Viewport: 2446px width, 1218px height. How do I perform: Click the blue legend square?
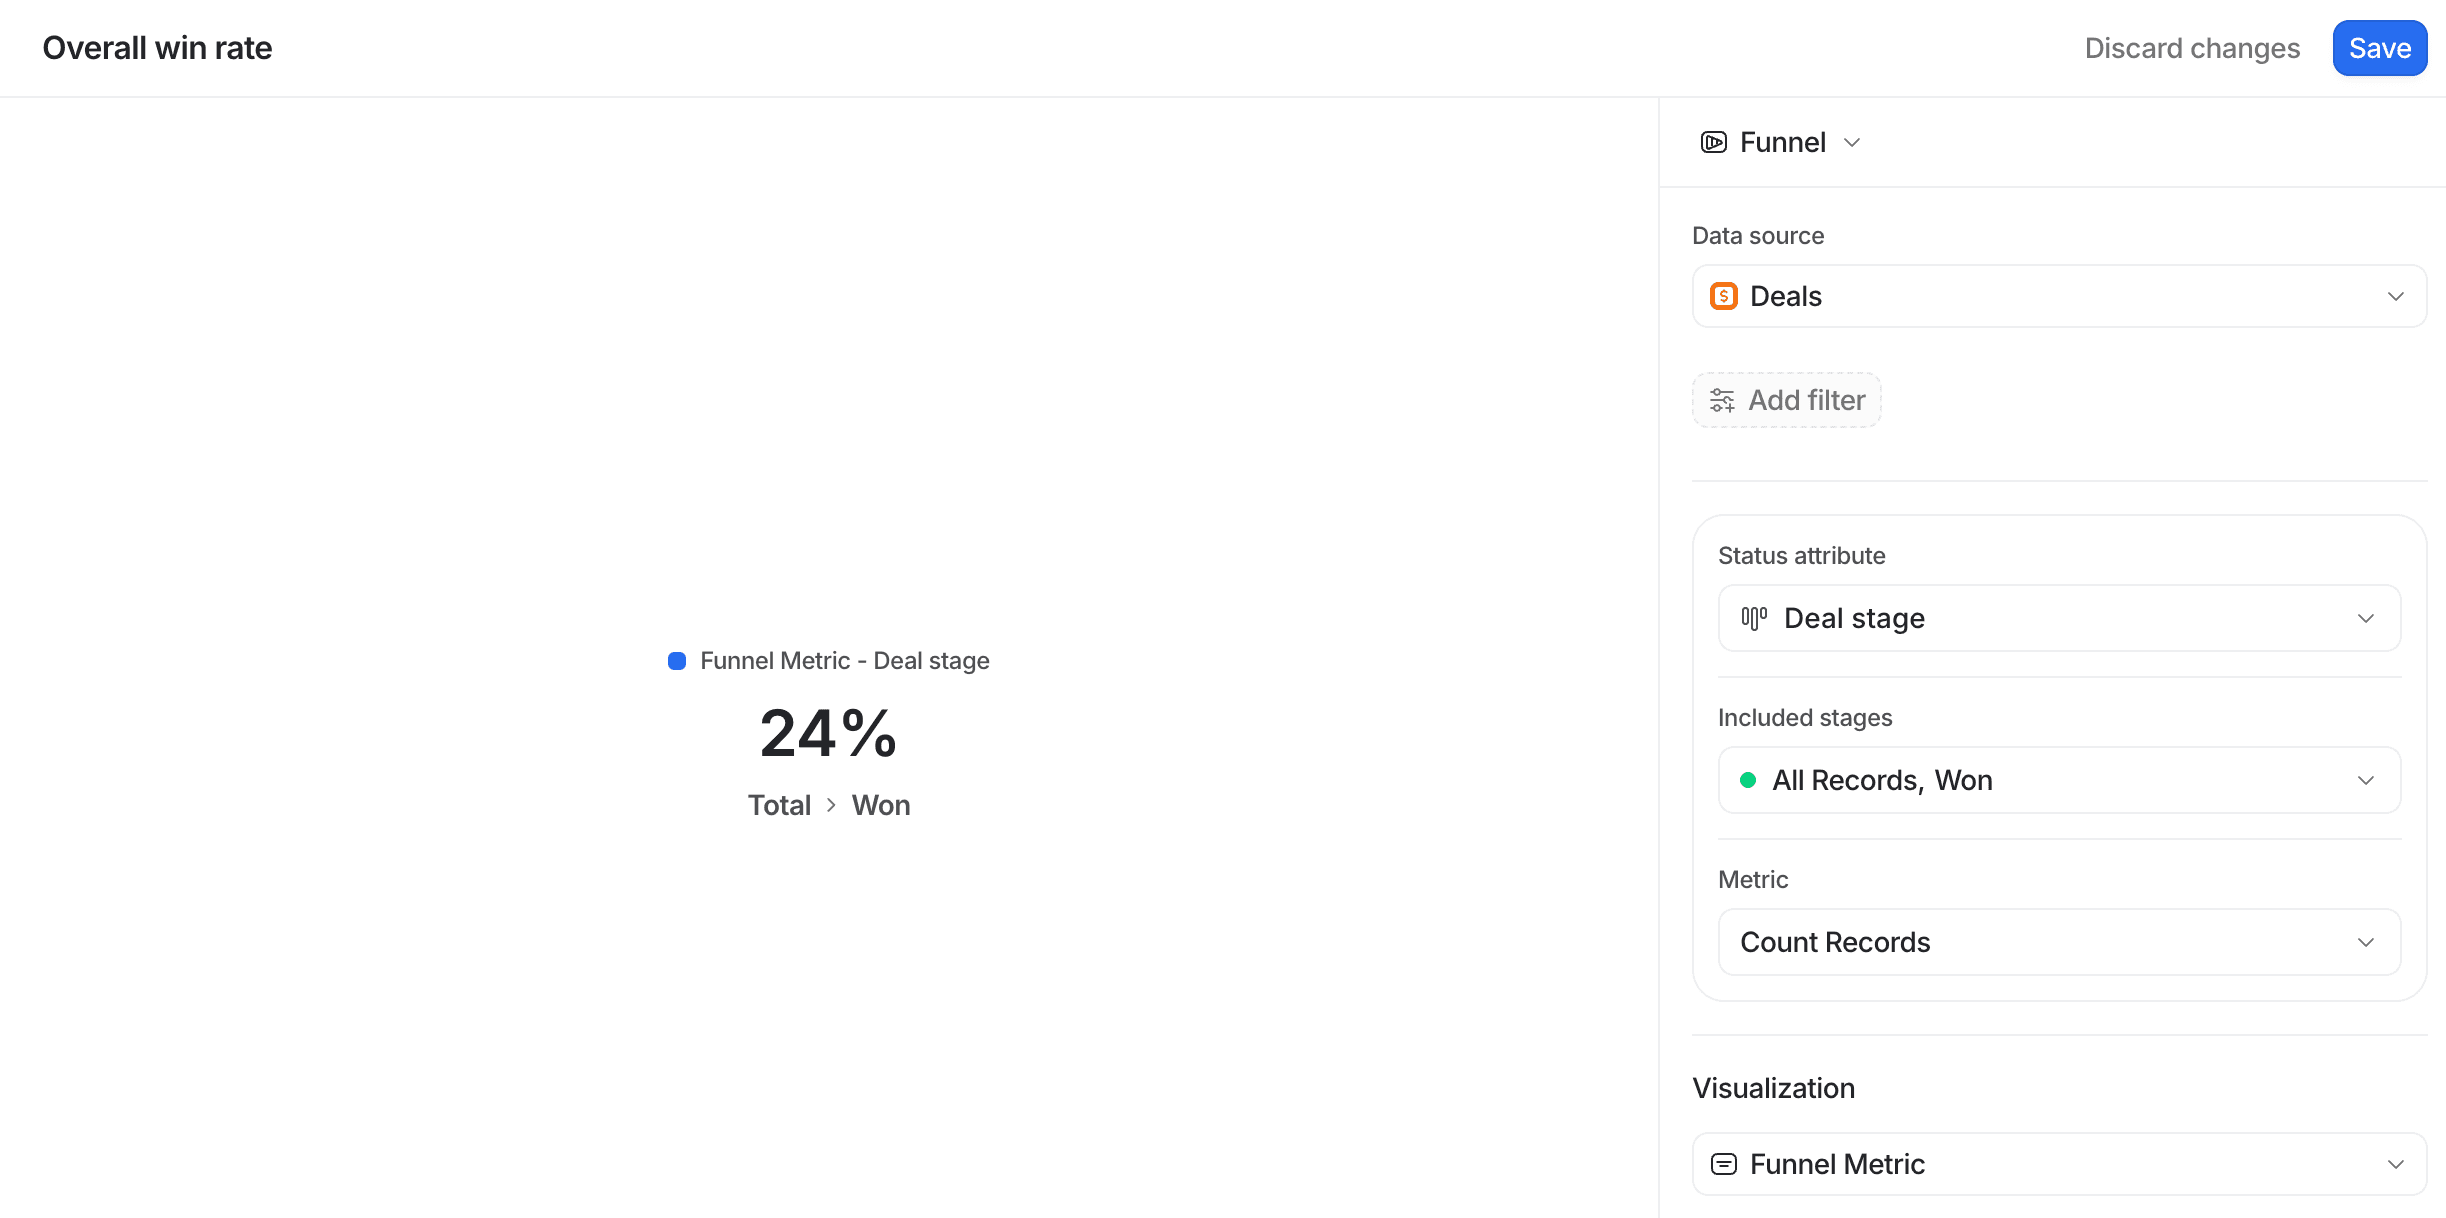(x=677, y=661)
